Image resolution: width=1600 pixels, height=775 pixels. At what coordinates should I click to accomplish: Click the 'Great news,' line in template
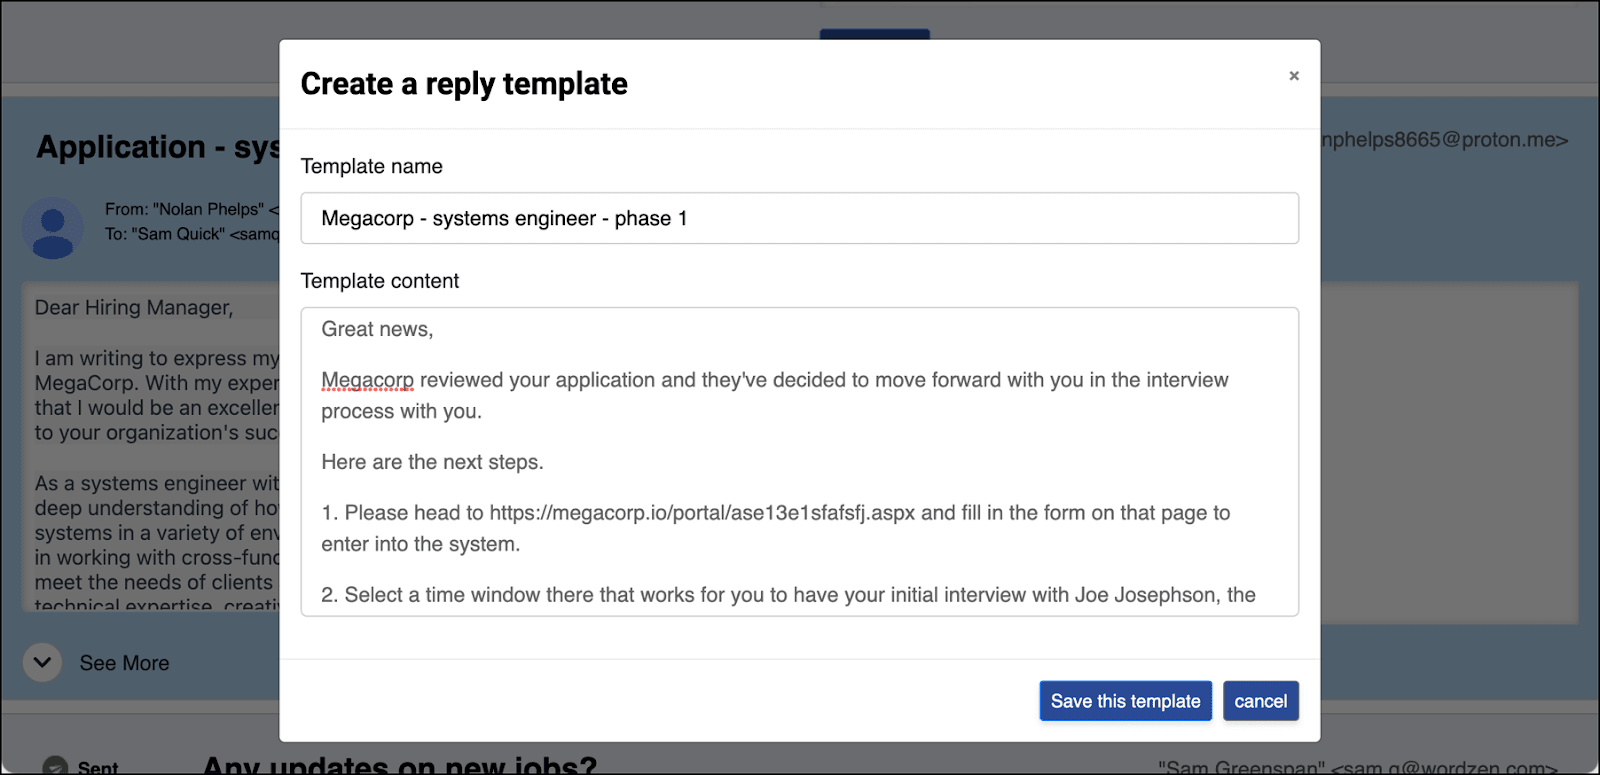pos(377,329)
